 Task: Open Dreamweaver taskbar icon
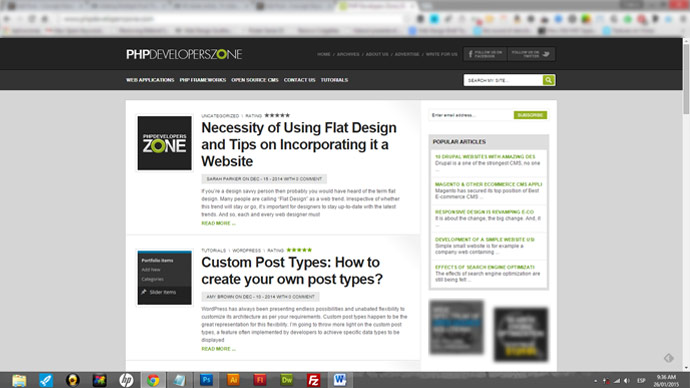click(x=287, y=380)
